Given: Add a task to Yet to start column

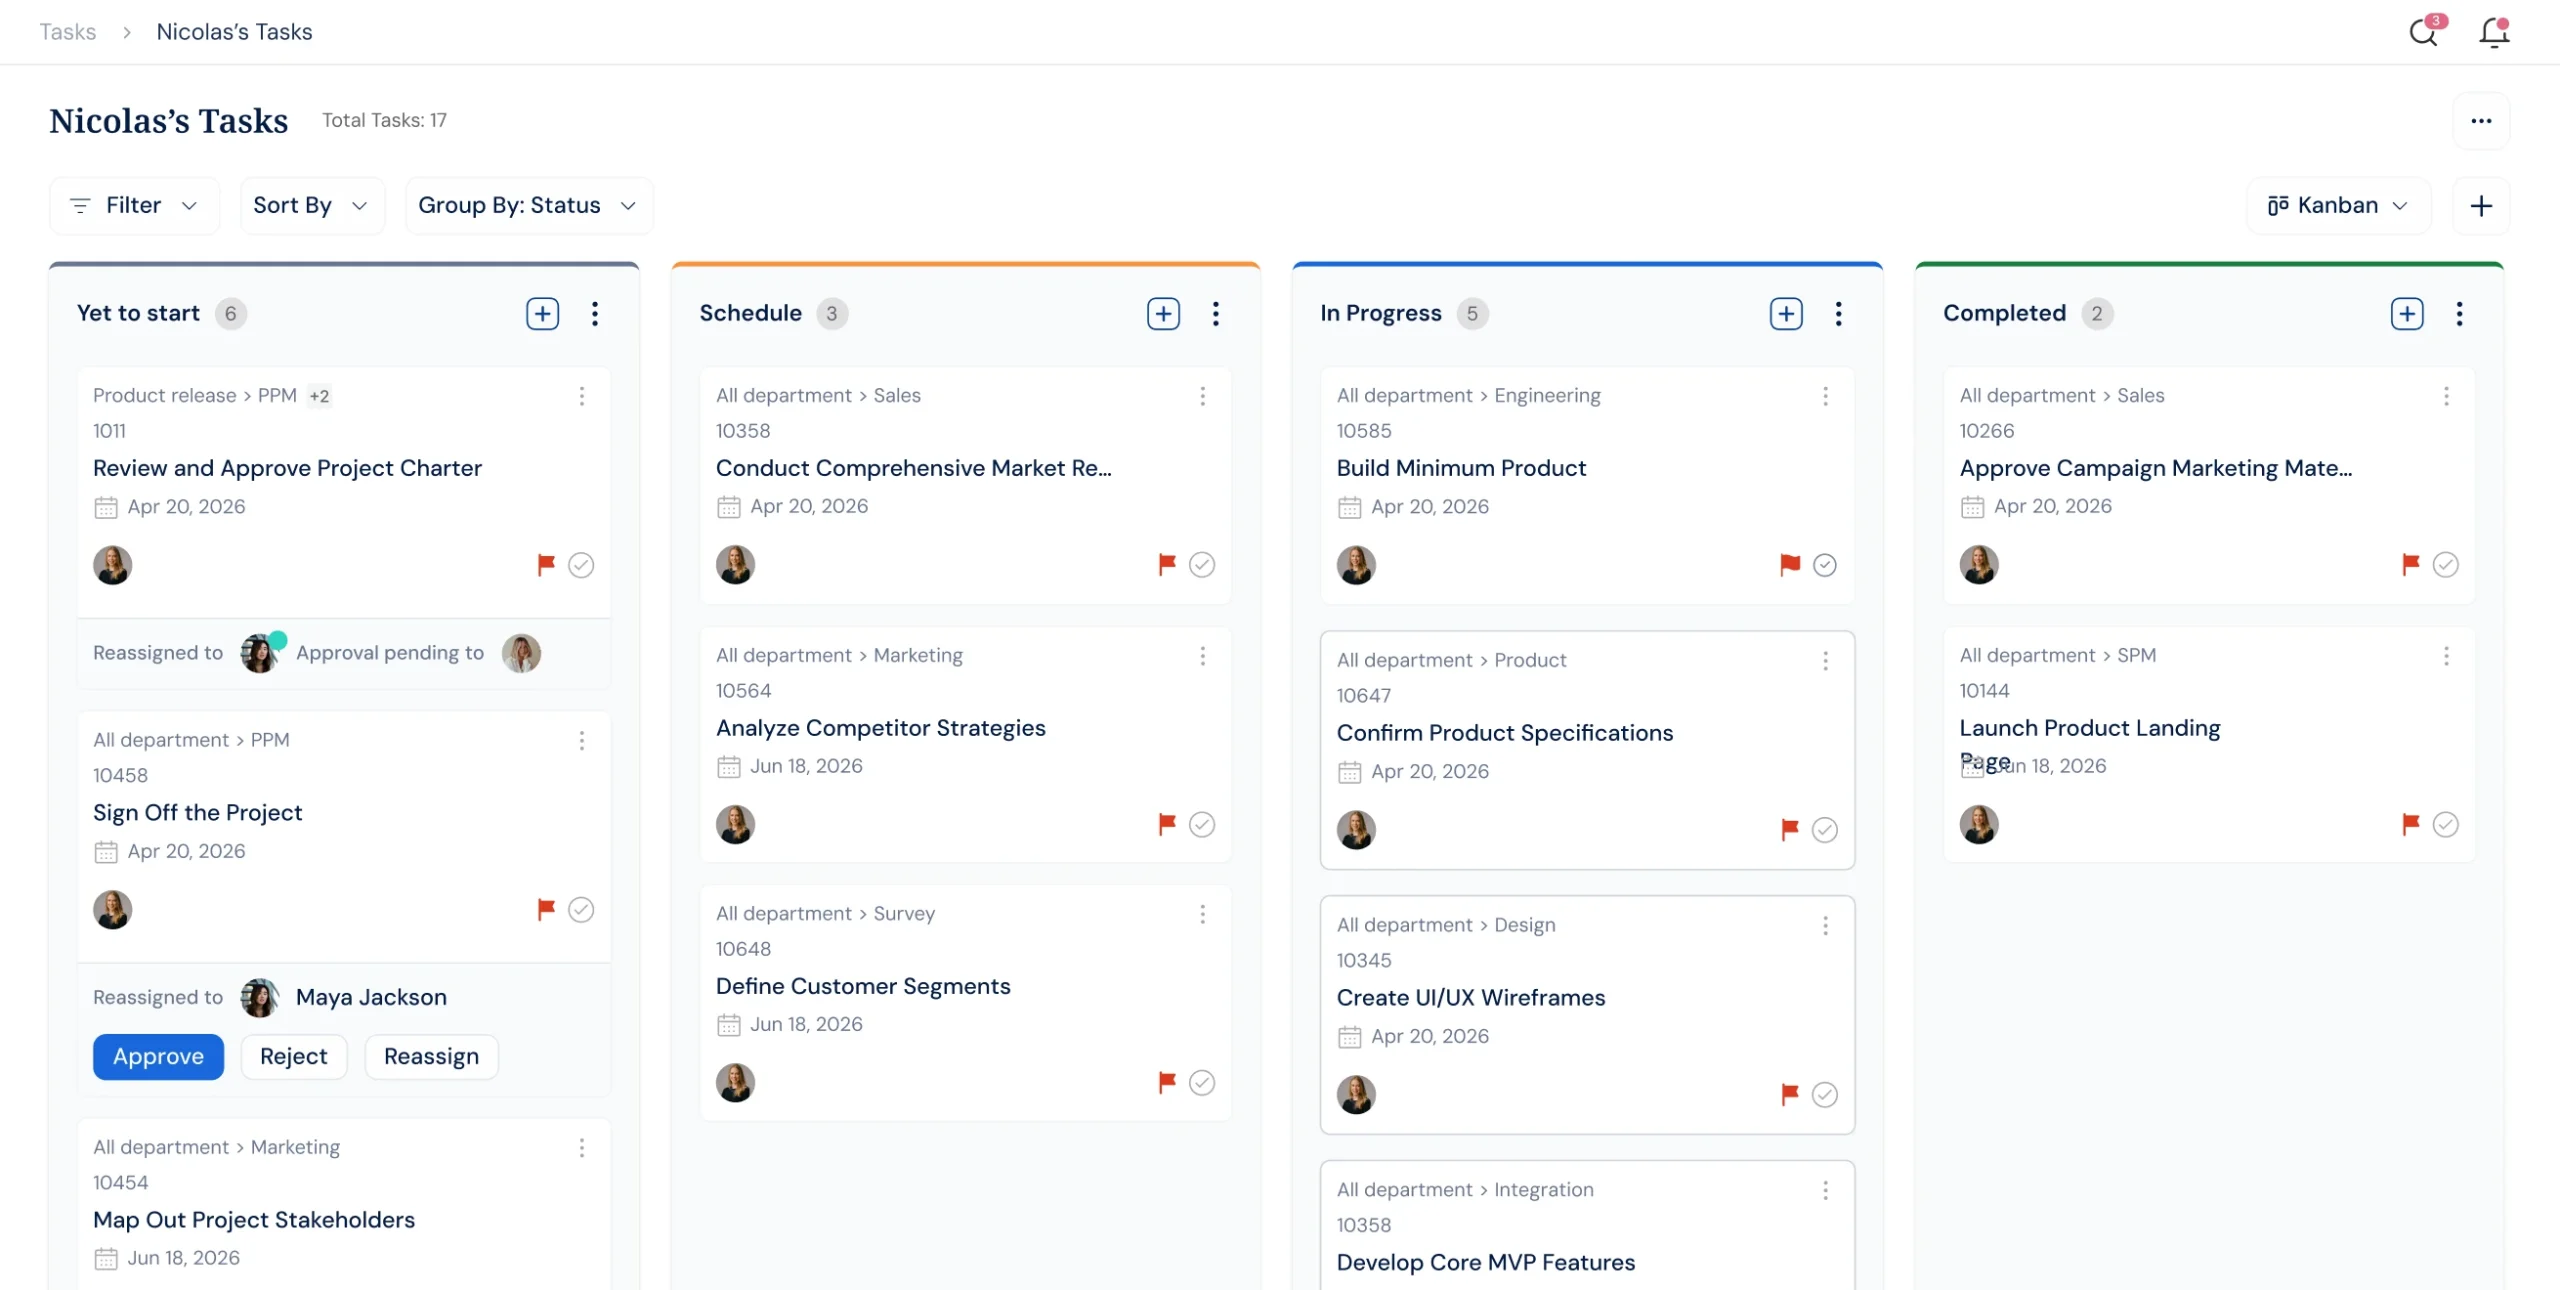Looking at the screenshot, I should 543,314.
